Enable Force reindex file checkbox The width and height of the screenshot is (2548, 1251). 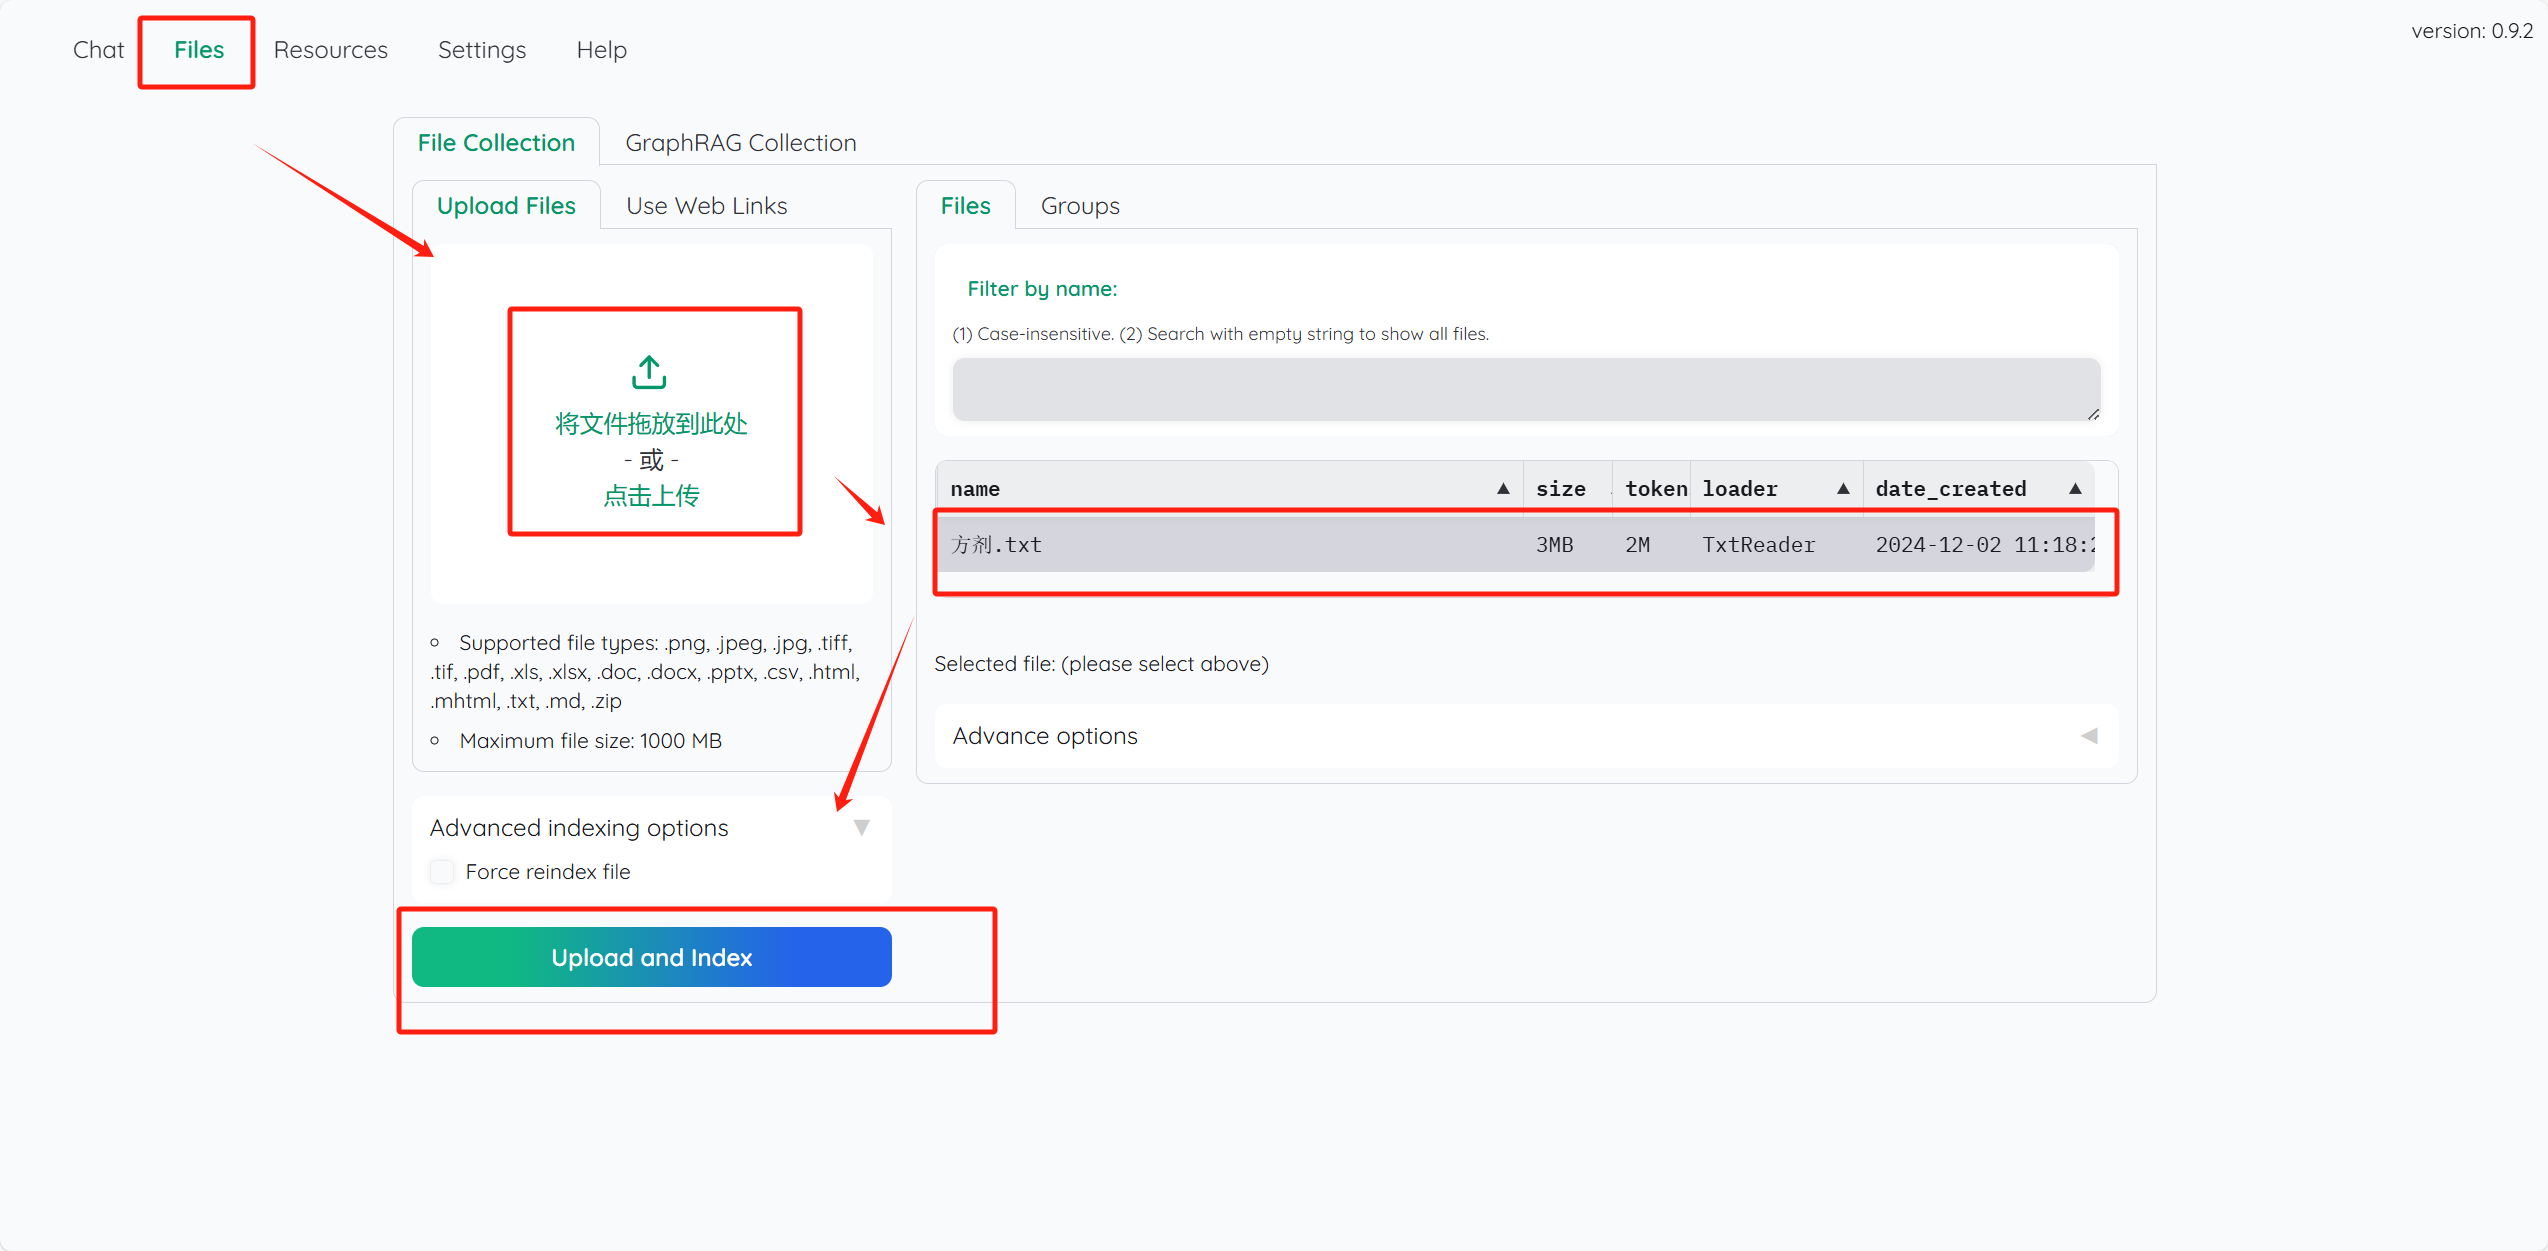tap(442, 872)
